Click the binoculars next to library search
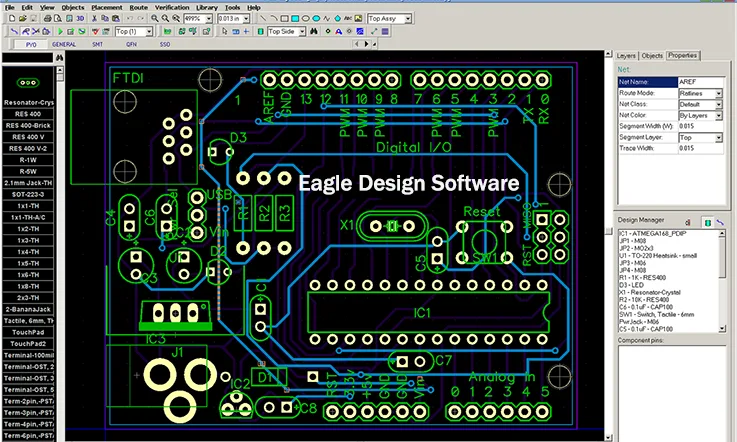This screenshot has height=442, width=737. [x=59, y=57]
